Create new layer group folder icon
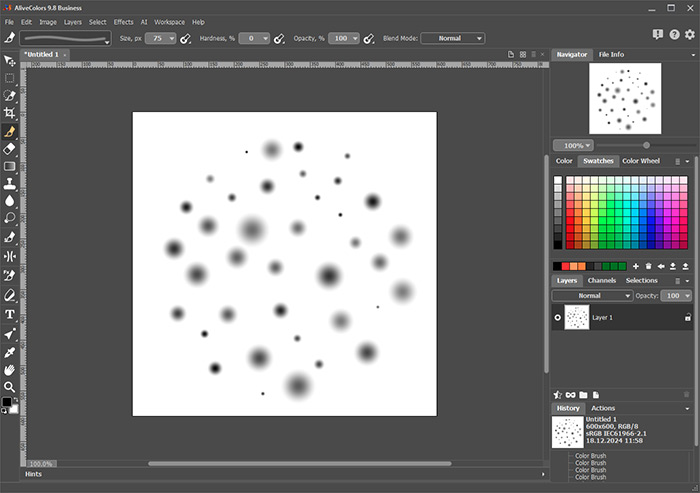The width and height of the screenshot is (700, 493). [583, 395]
